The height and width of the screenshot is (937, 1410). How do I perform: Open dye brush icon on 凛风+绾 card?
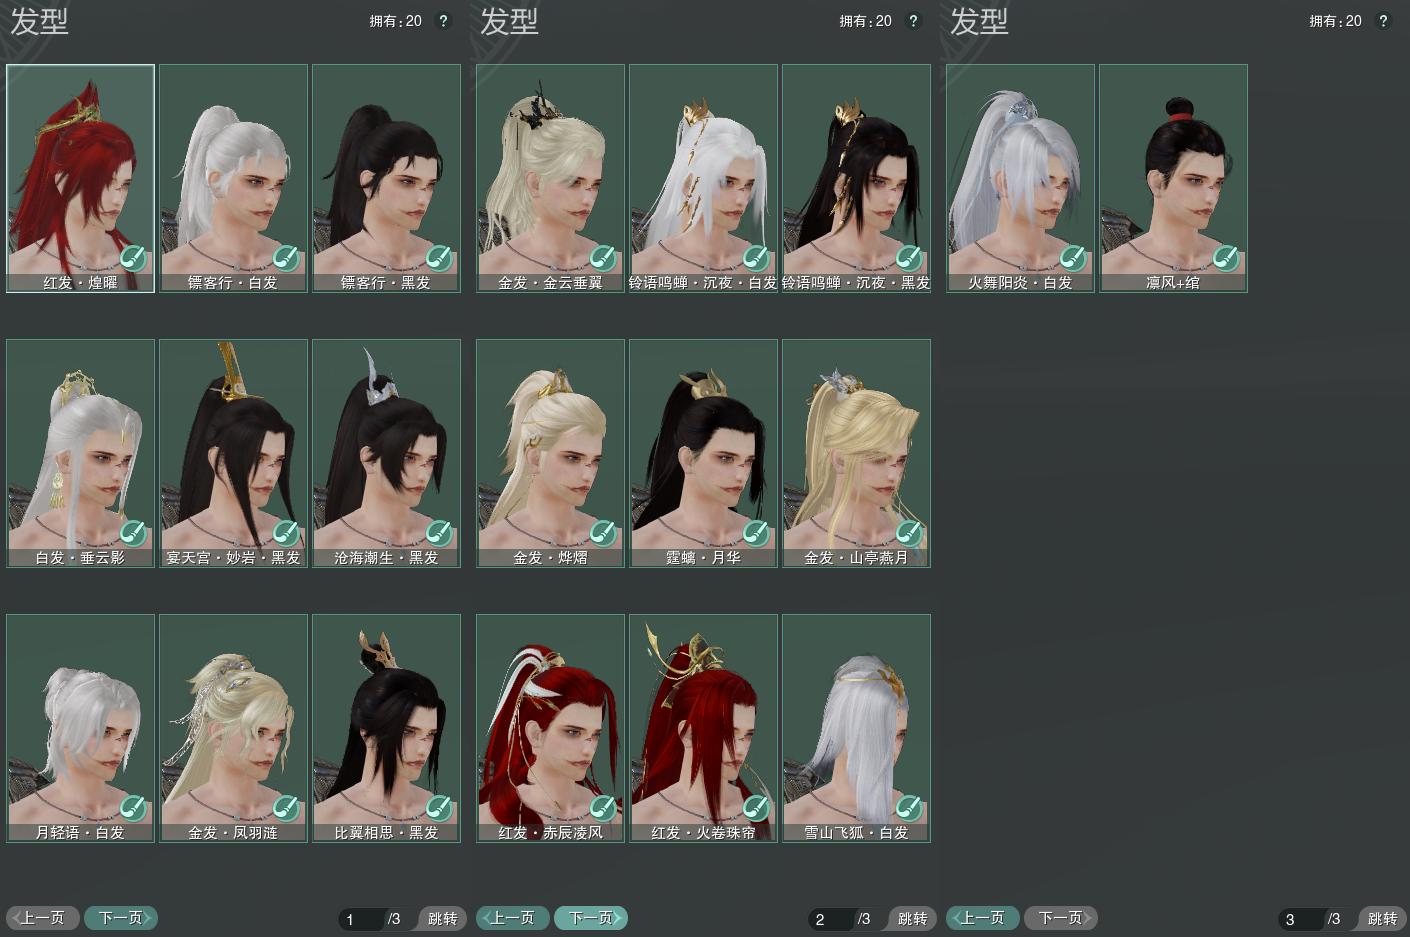(x=1226, y=258)
